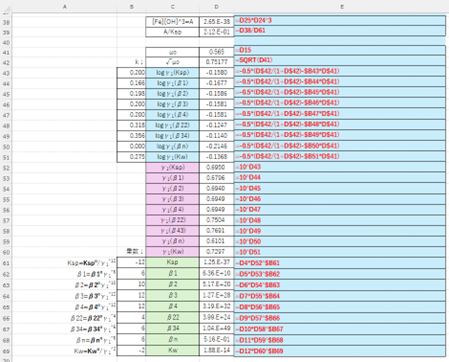Select row 69 header
449x362 pixels.
(x=6, y=351)
